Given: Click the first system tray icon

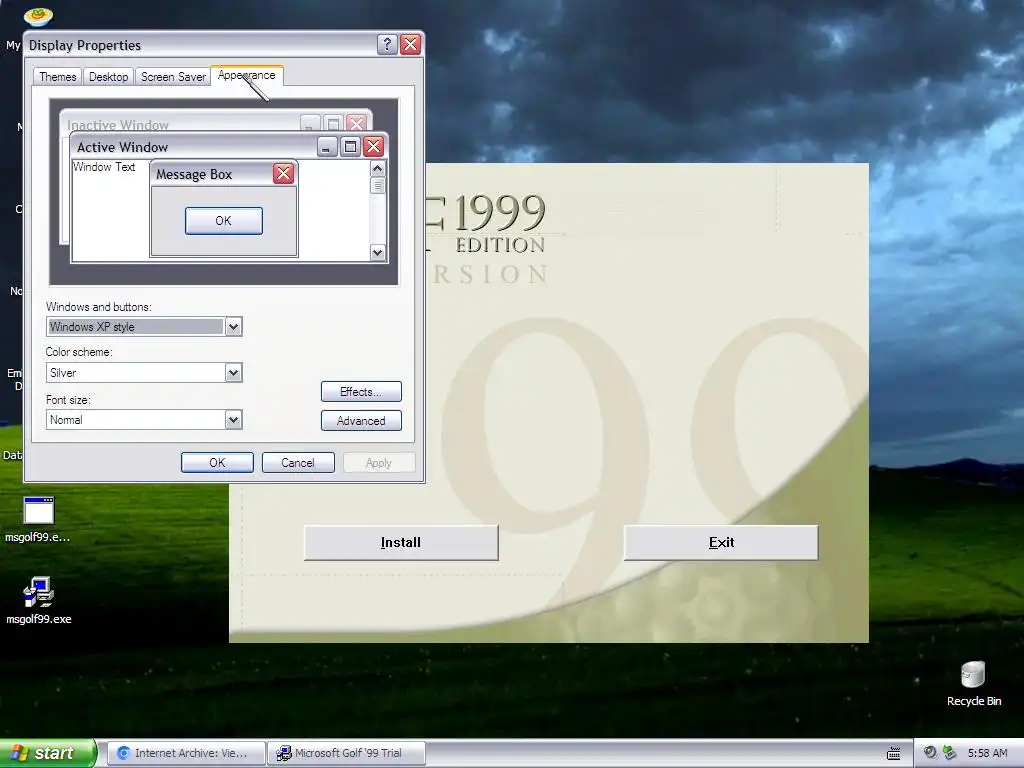Looking at the screenshot, I should coord(929,753).
